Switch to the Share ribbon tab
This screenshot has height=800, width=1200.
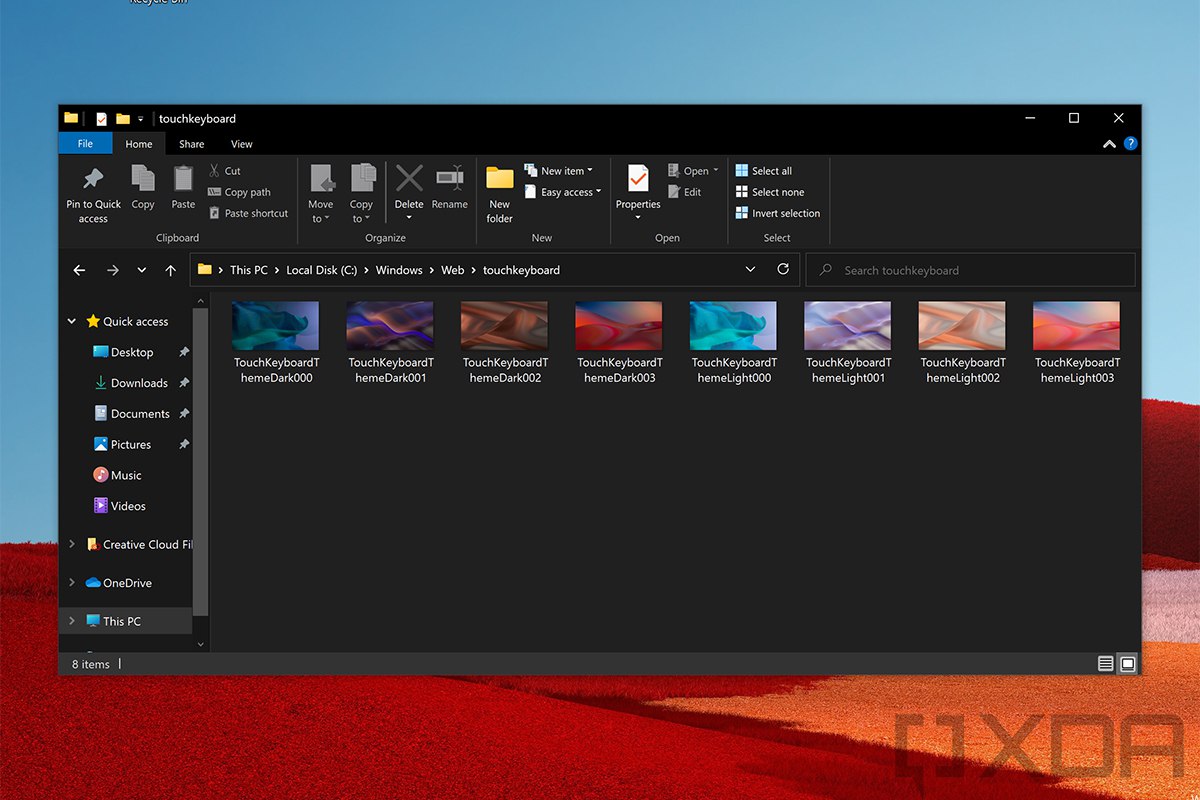pos(192,144)
